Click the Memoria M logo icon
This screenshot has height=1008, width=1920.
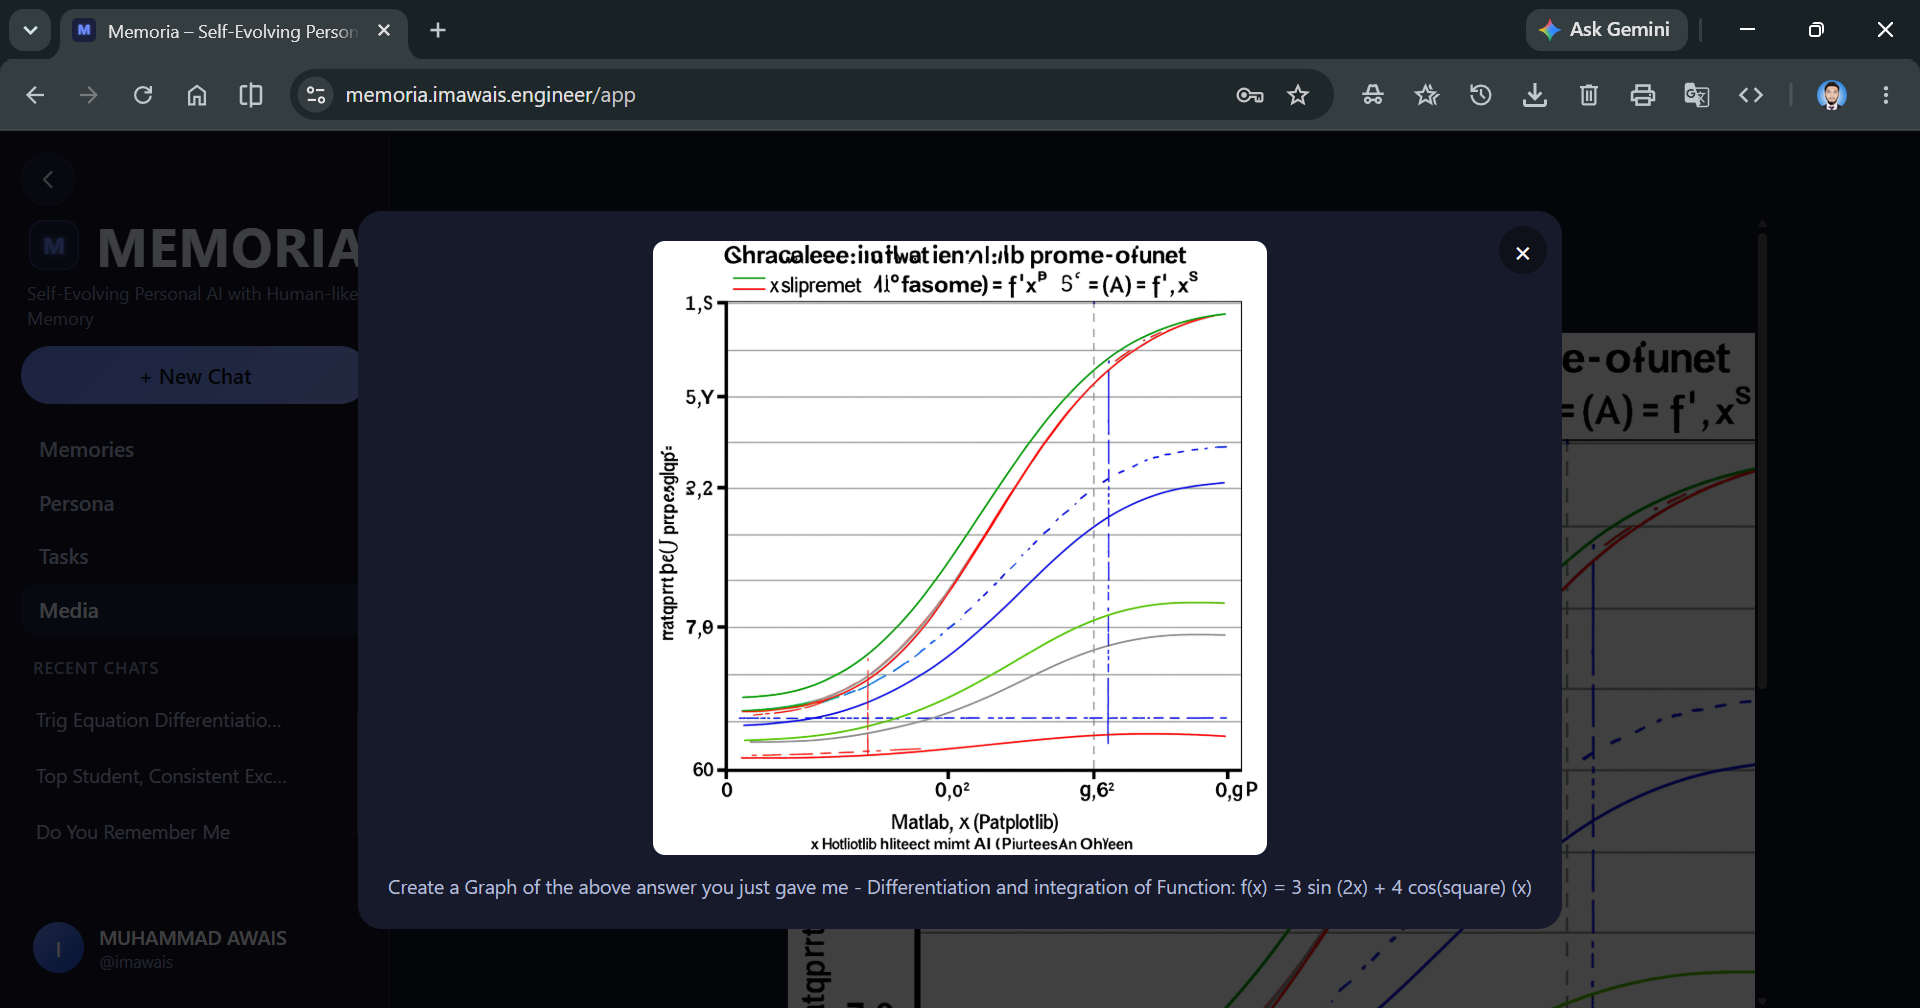[x=54, y=246]
